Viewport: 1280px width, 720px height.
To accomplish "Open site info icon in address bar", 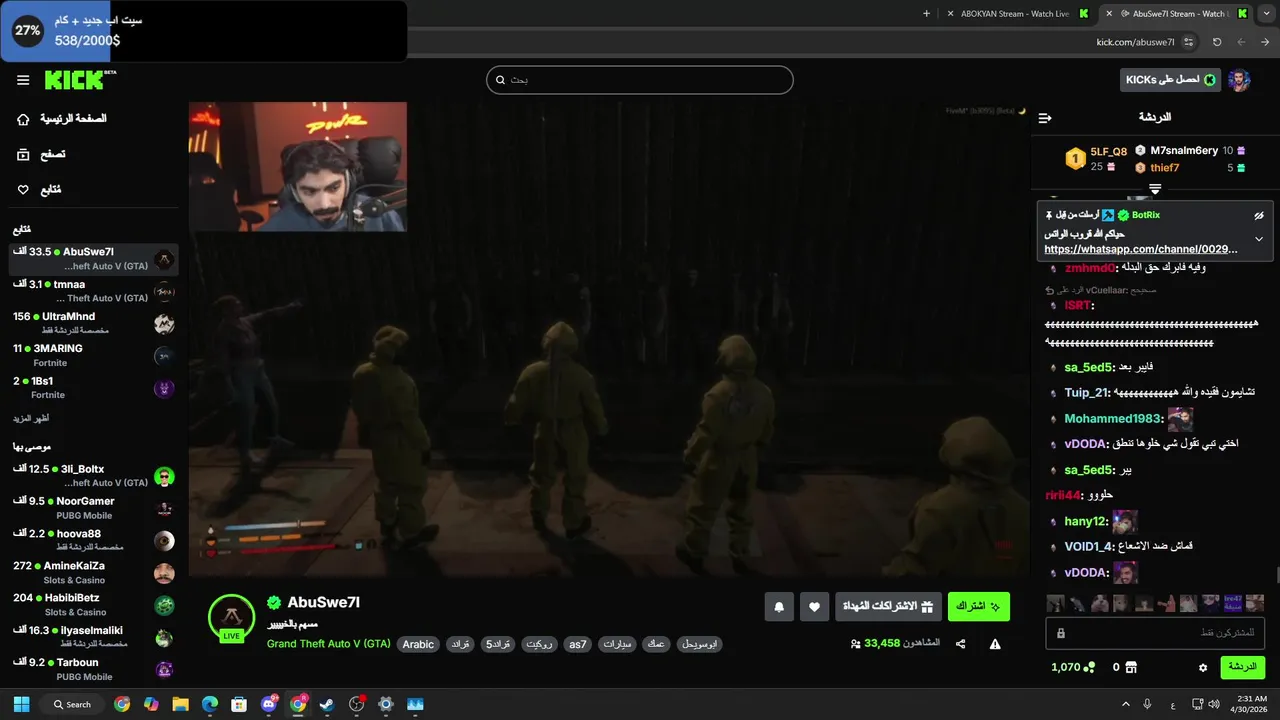I will tap(1188, 42).
